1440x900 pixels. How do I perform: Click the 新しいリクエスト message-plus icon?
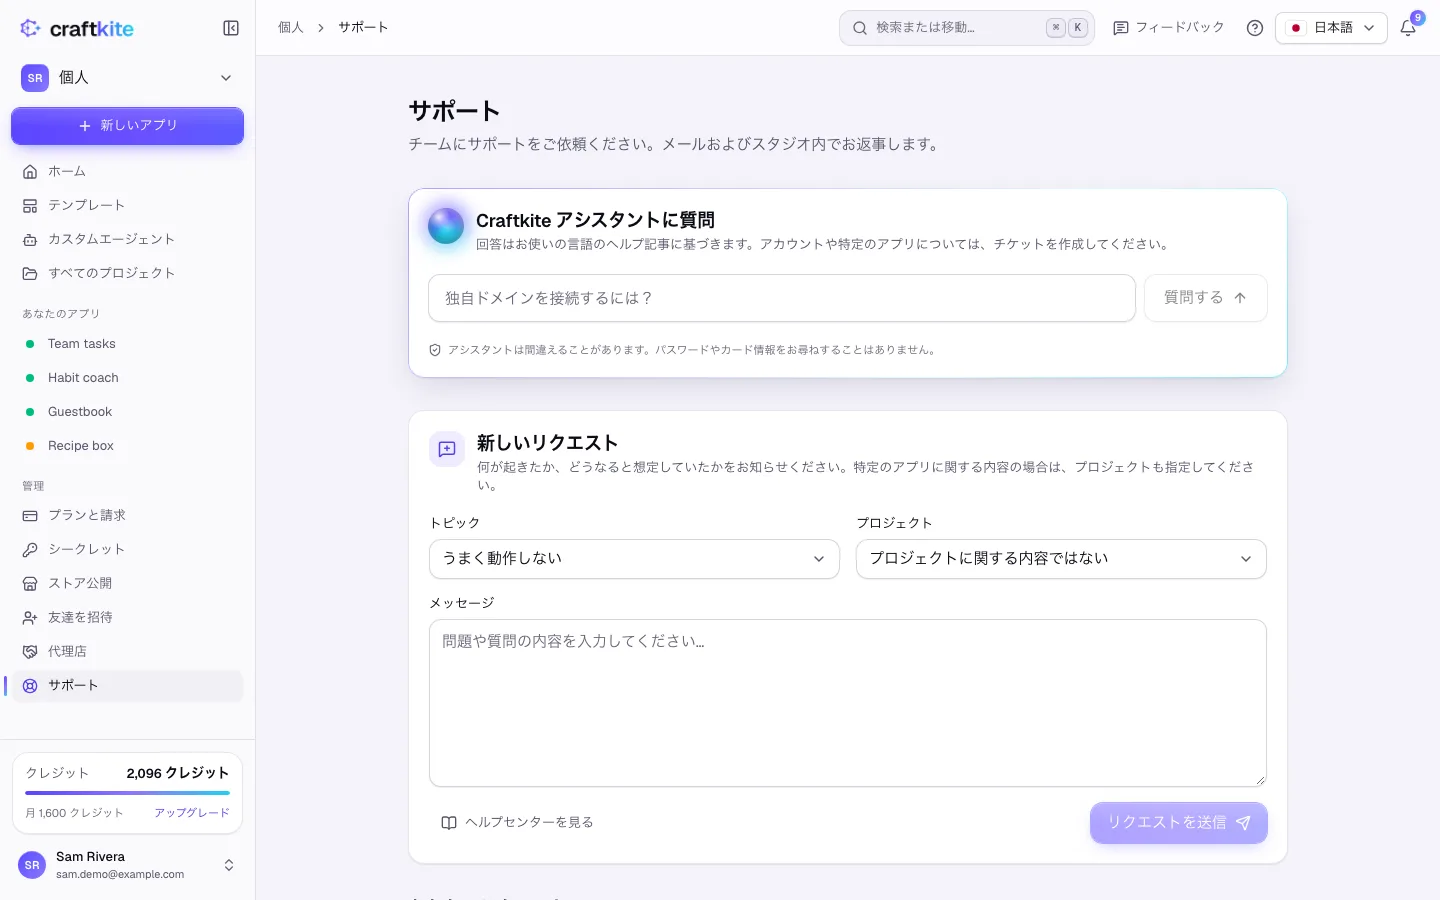pos(447,449)
